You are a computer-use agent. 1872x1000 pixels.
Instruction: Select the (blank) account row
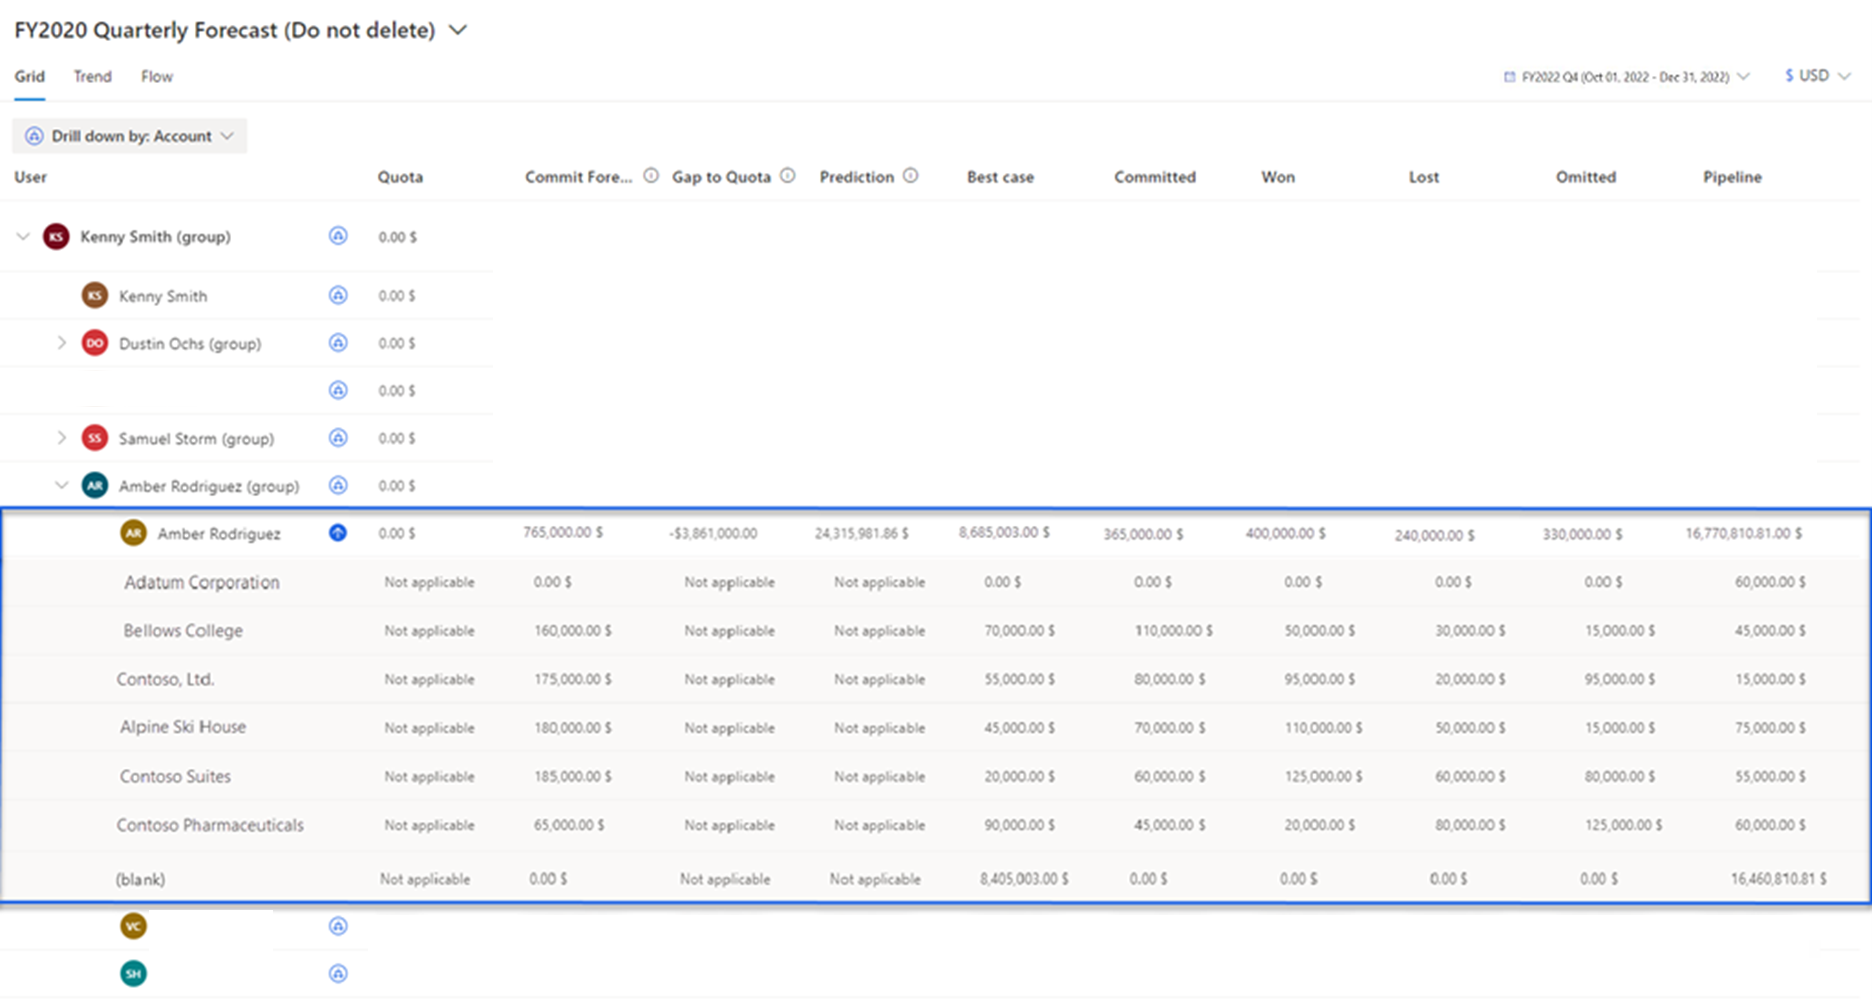tap(936, 879)
